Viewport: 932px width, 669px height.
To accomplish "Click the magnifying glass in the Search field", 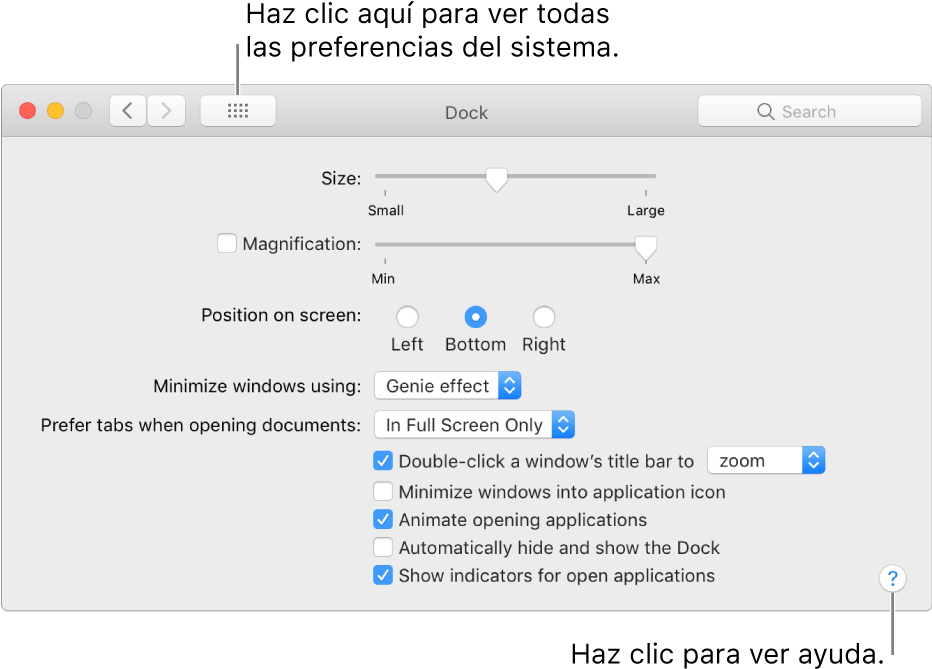I will 765,110.
